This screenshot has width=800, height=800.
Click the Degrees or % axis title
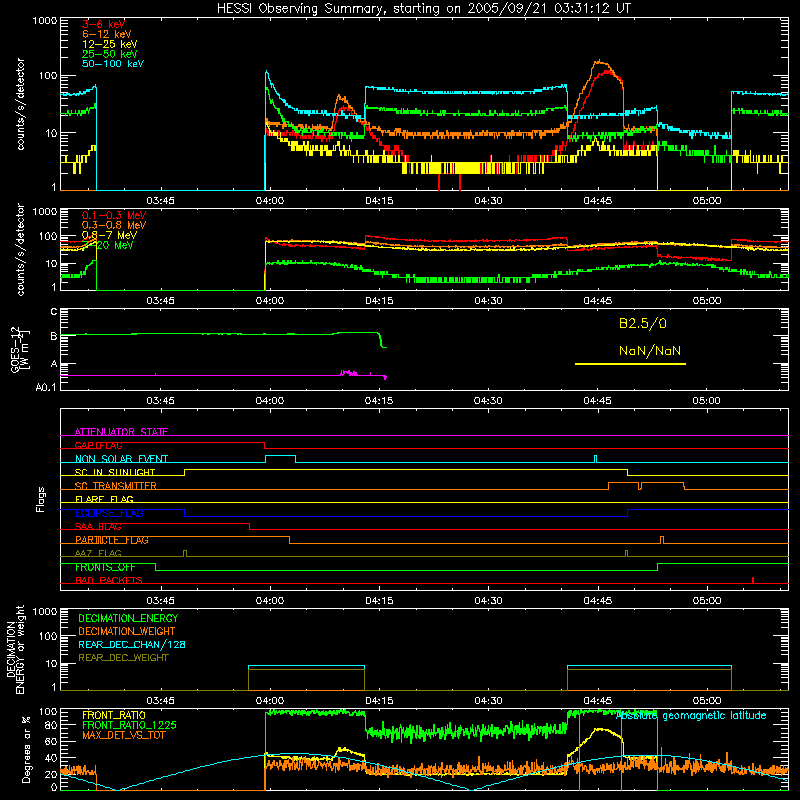coord(26,749)
